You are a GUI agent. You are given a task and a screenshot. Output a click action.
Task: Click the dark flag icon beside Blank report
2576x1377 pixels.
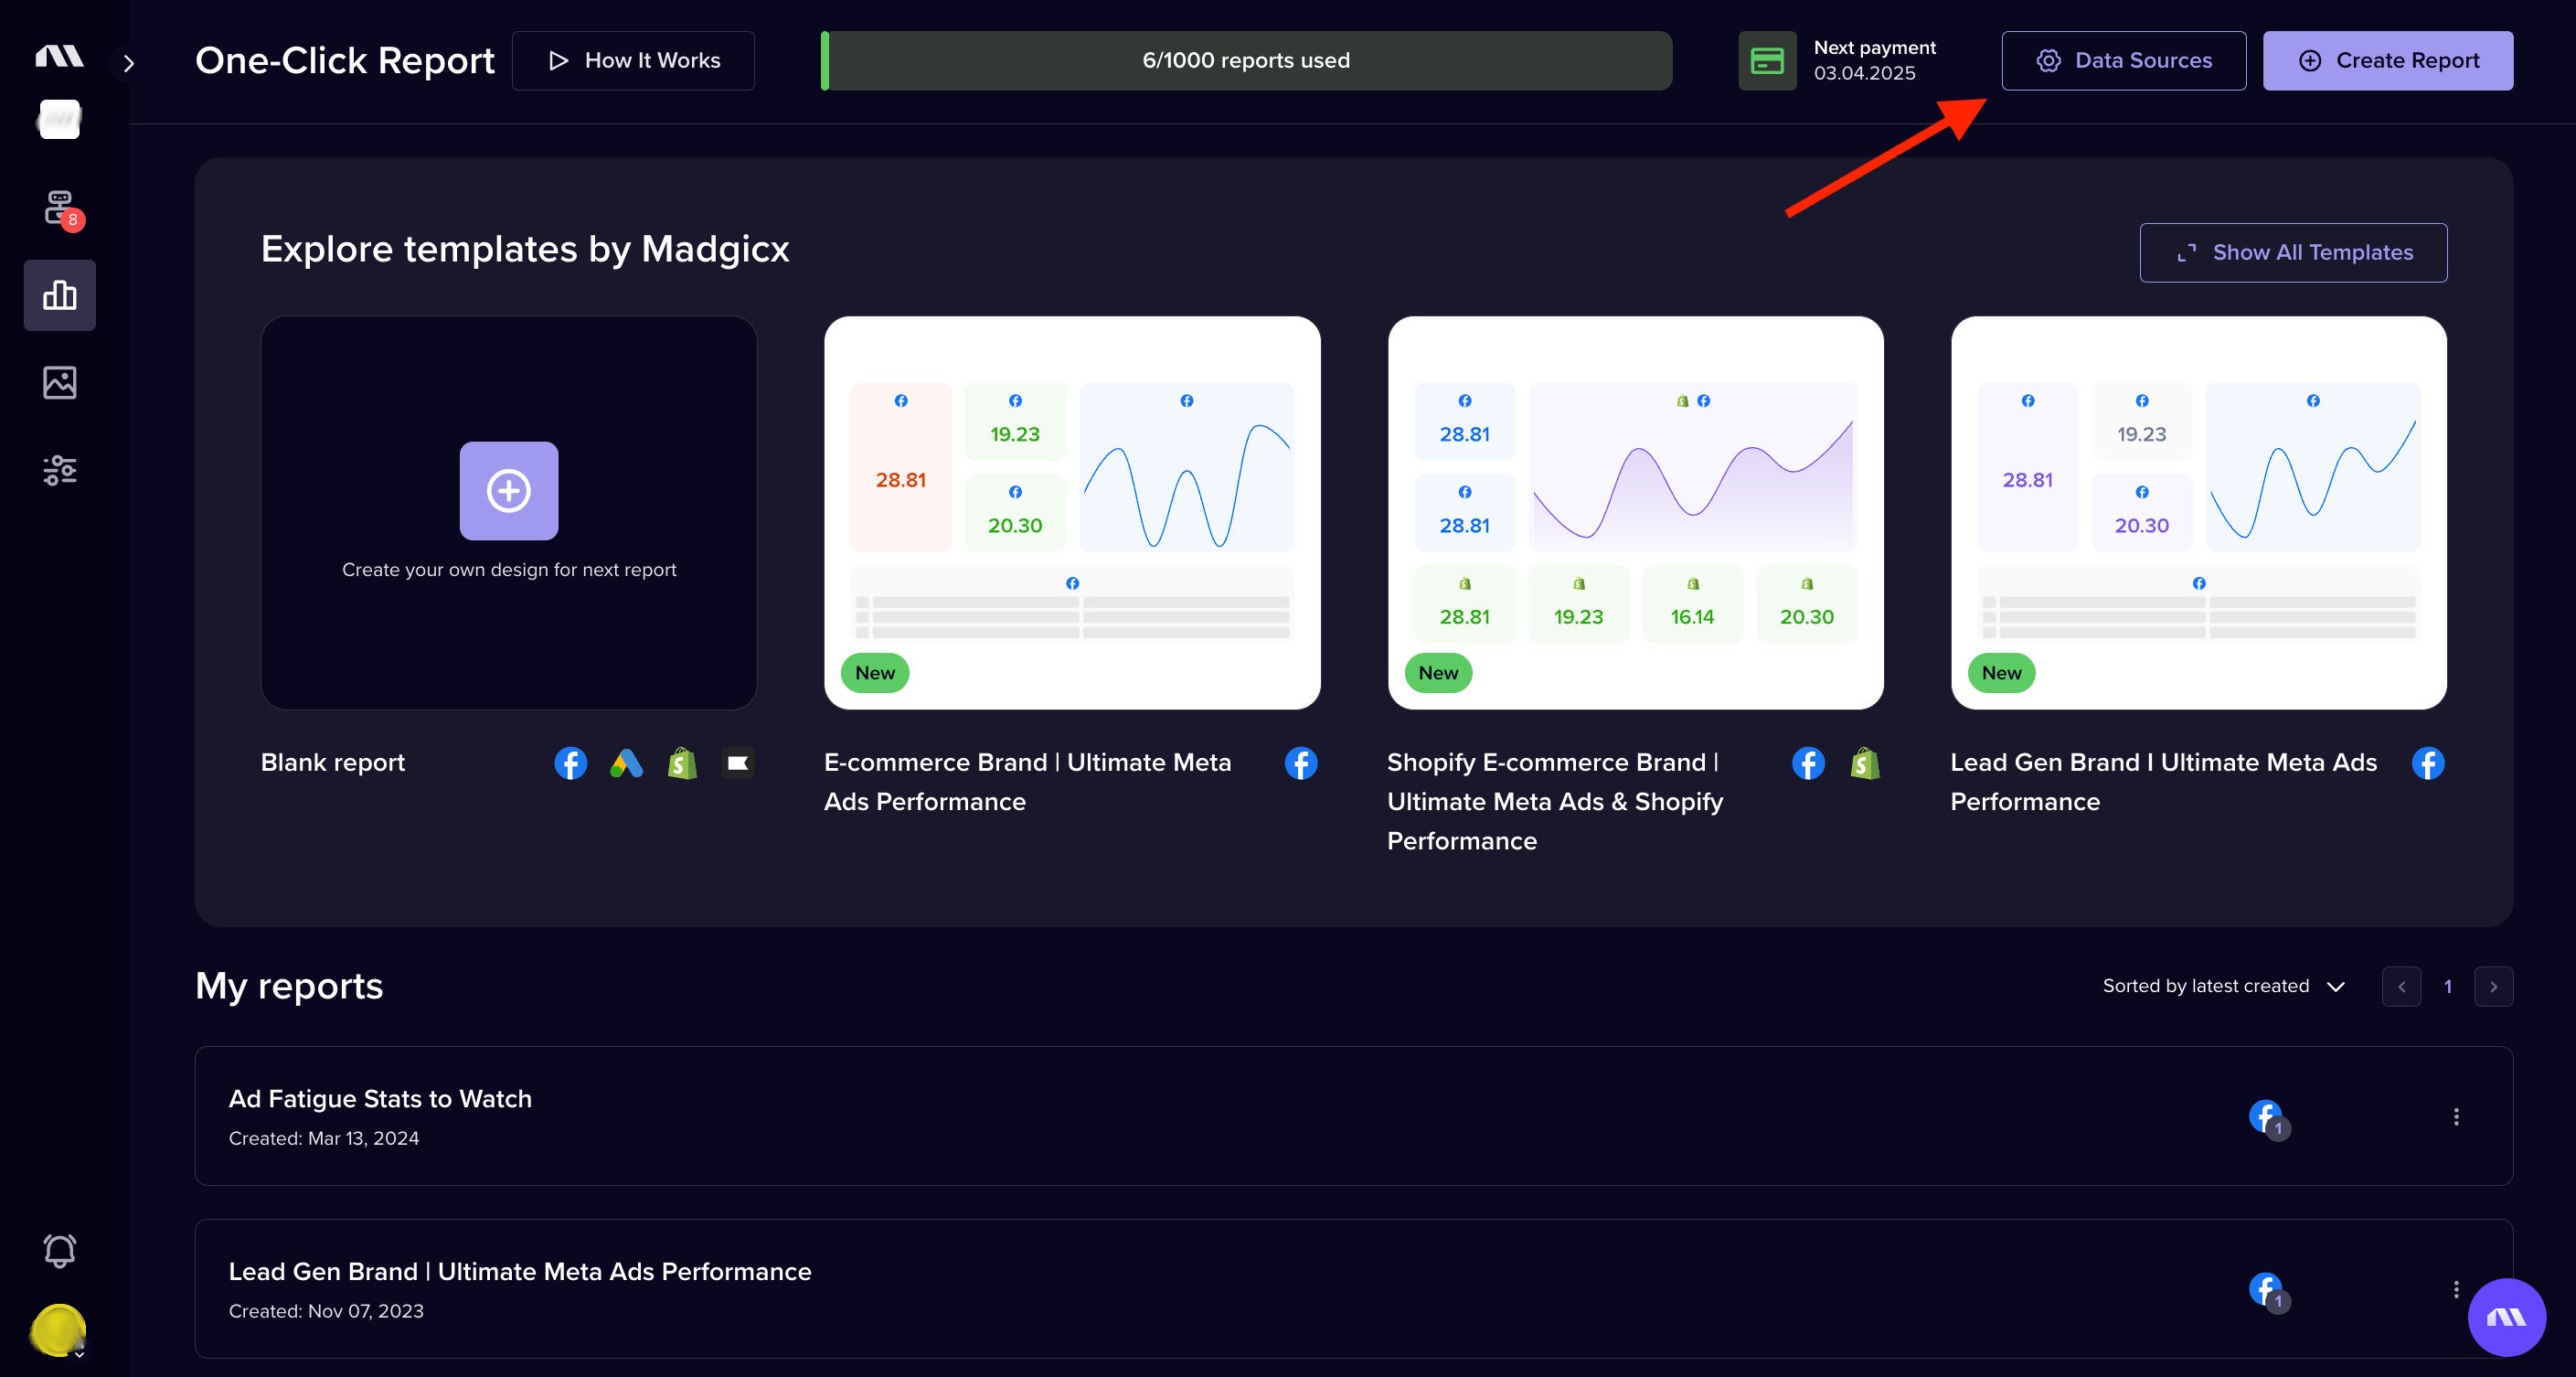(x=738, y=764)
